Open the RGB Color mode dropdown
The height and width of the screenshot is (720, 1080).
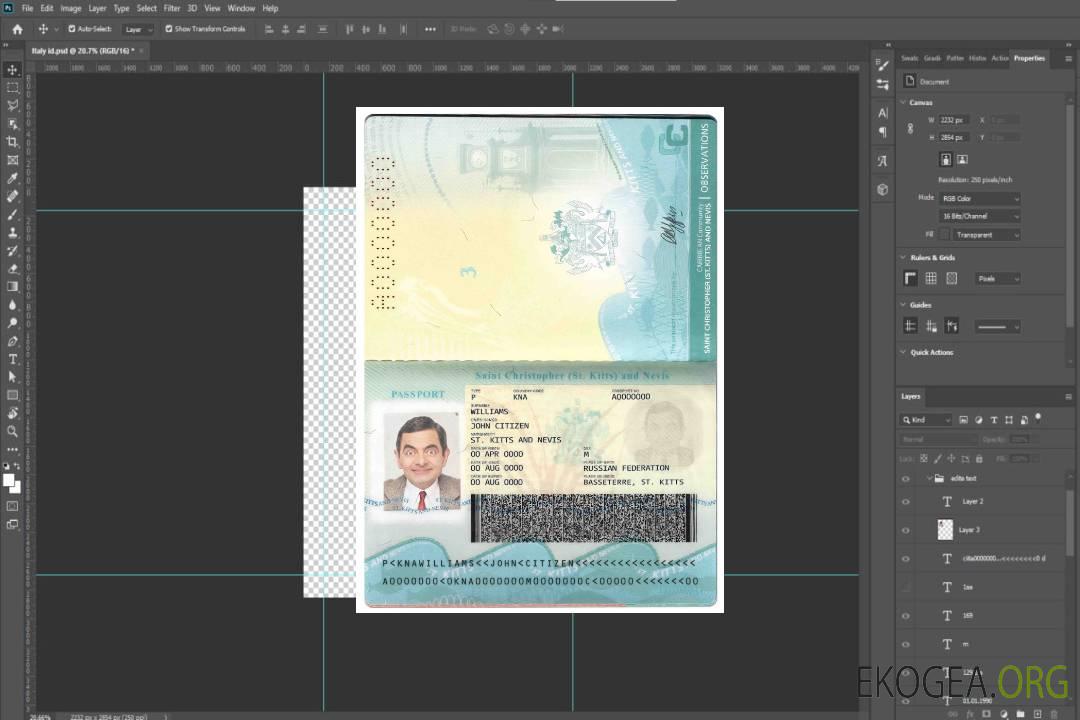tap(979, 198)
